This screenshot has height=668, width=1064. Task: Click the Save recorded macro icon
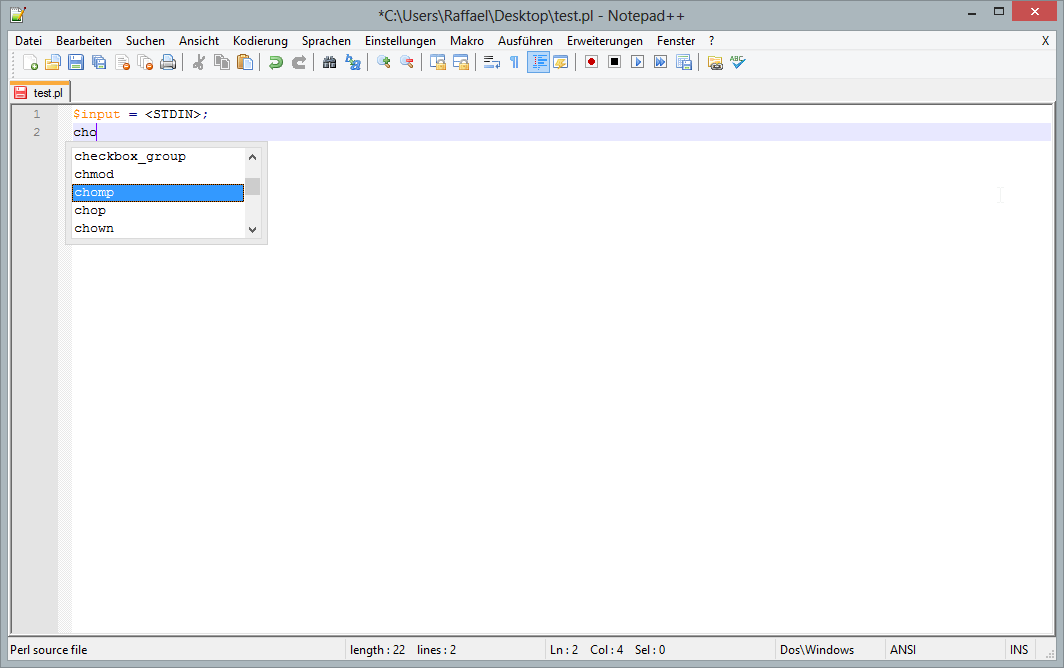click(x=684, y=62)
